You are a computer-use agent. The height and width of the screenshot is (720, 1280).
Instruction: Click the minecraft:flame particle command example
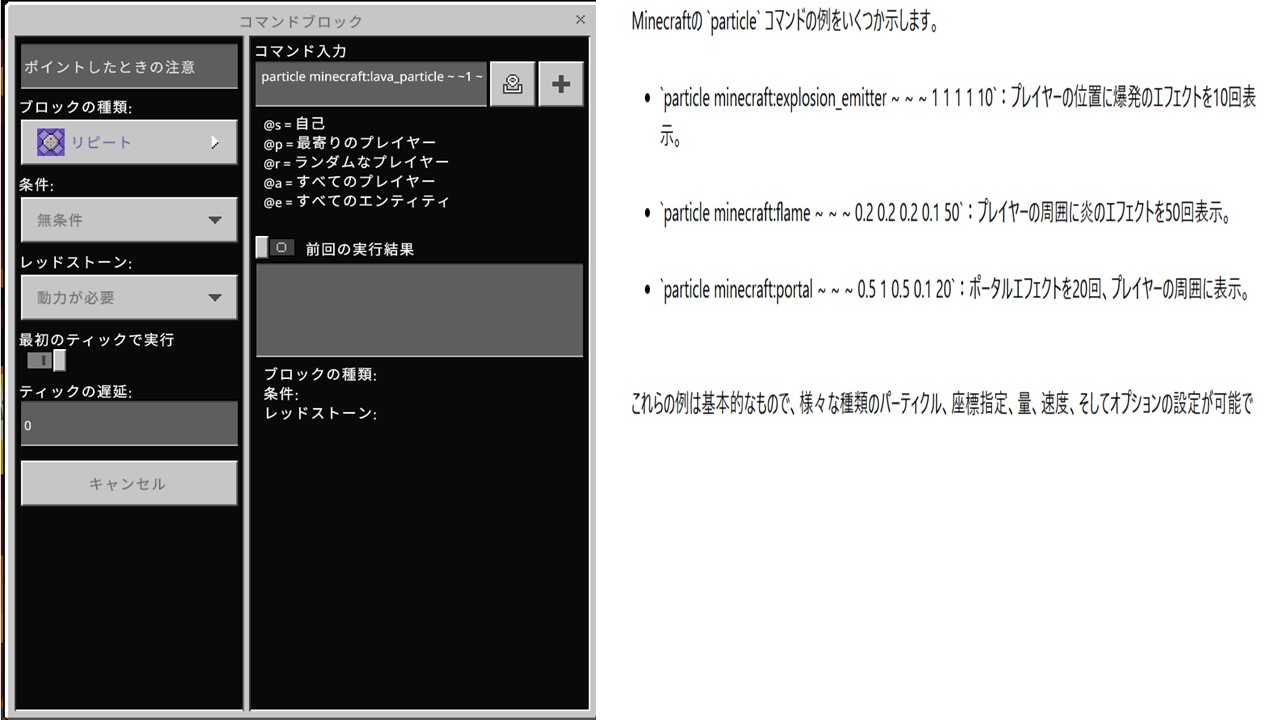point(812,214)
